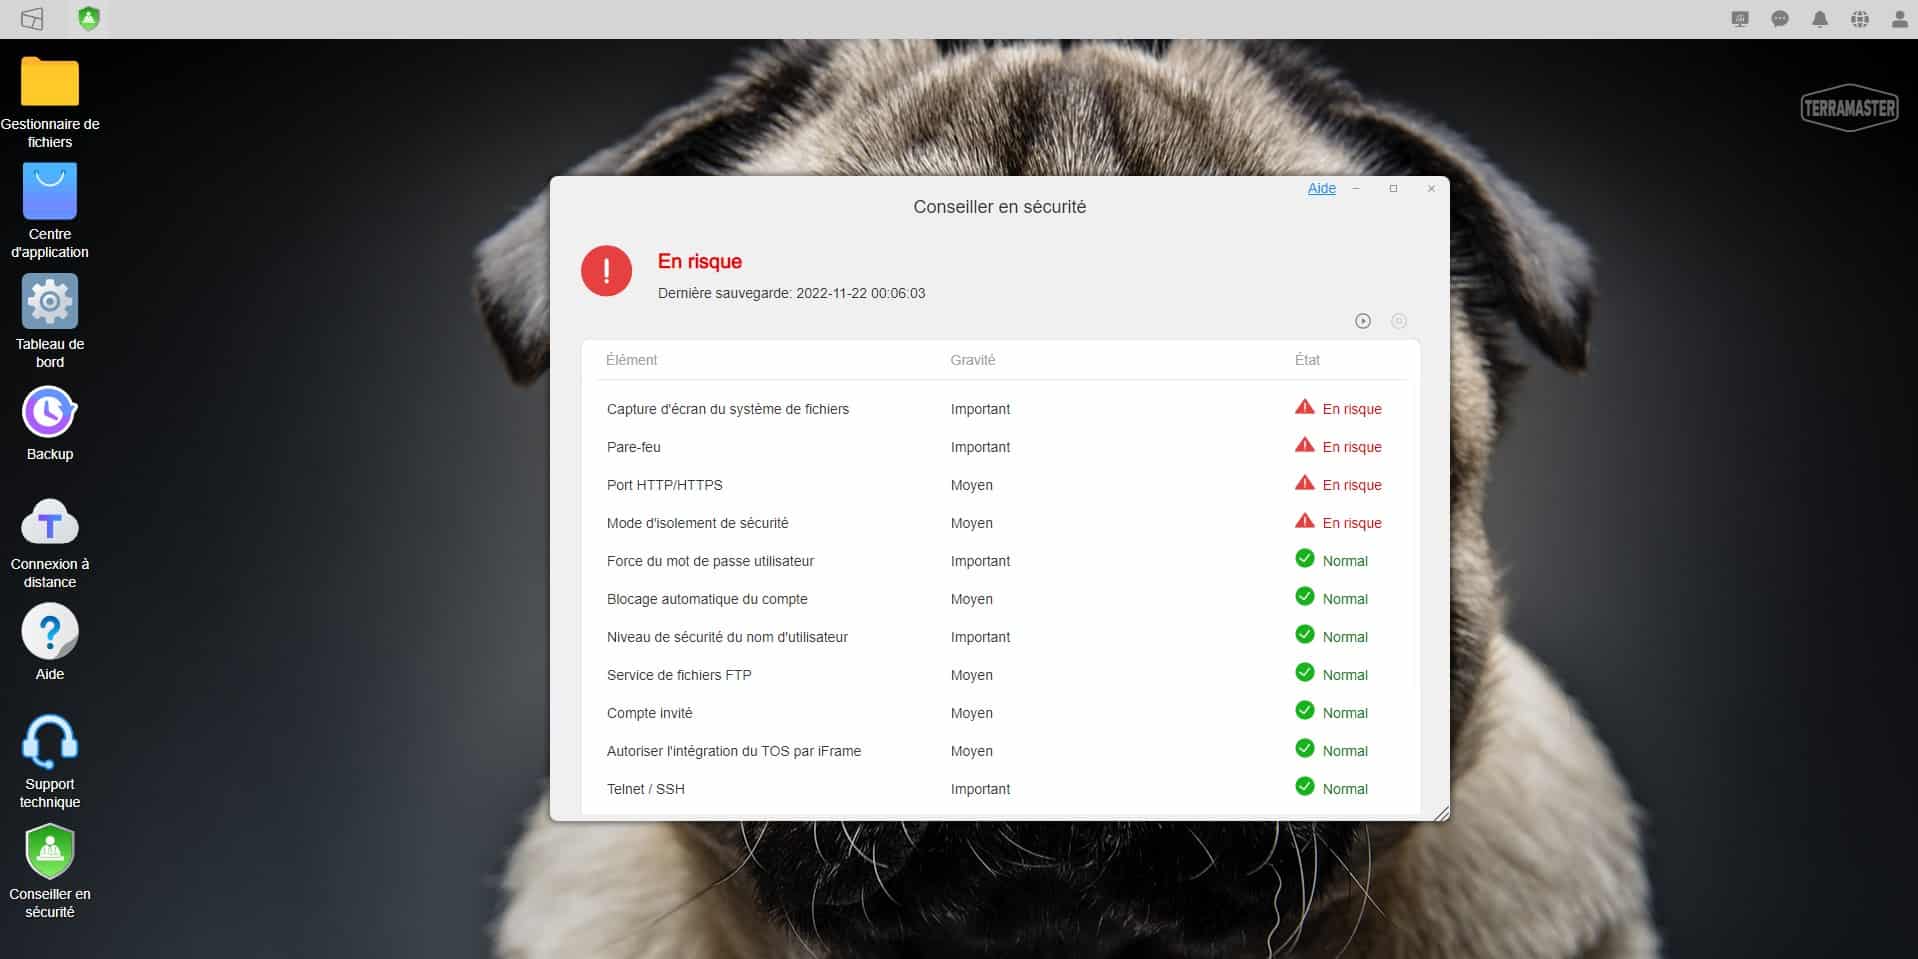Minimize the Conseiller en sécurité window

(1356, 188)
